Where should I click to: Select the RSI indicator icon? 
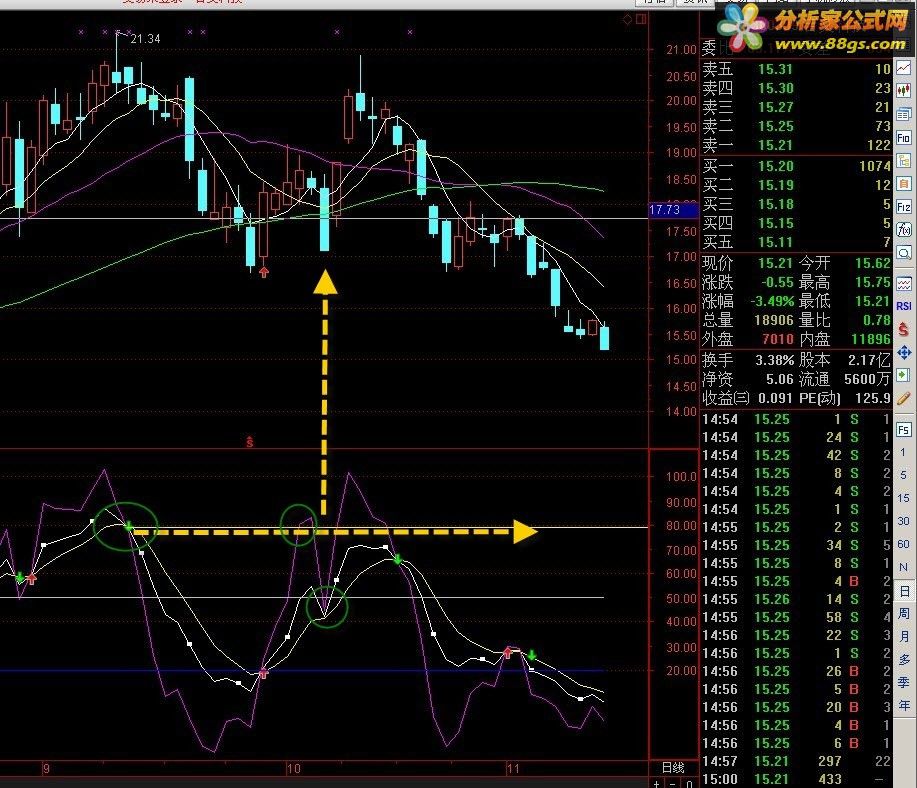click(904, 307)
